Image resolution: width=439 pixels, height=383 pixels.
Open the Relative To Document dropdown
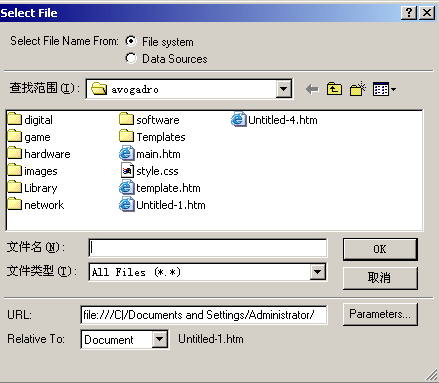[x=160, y=339]
